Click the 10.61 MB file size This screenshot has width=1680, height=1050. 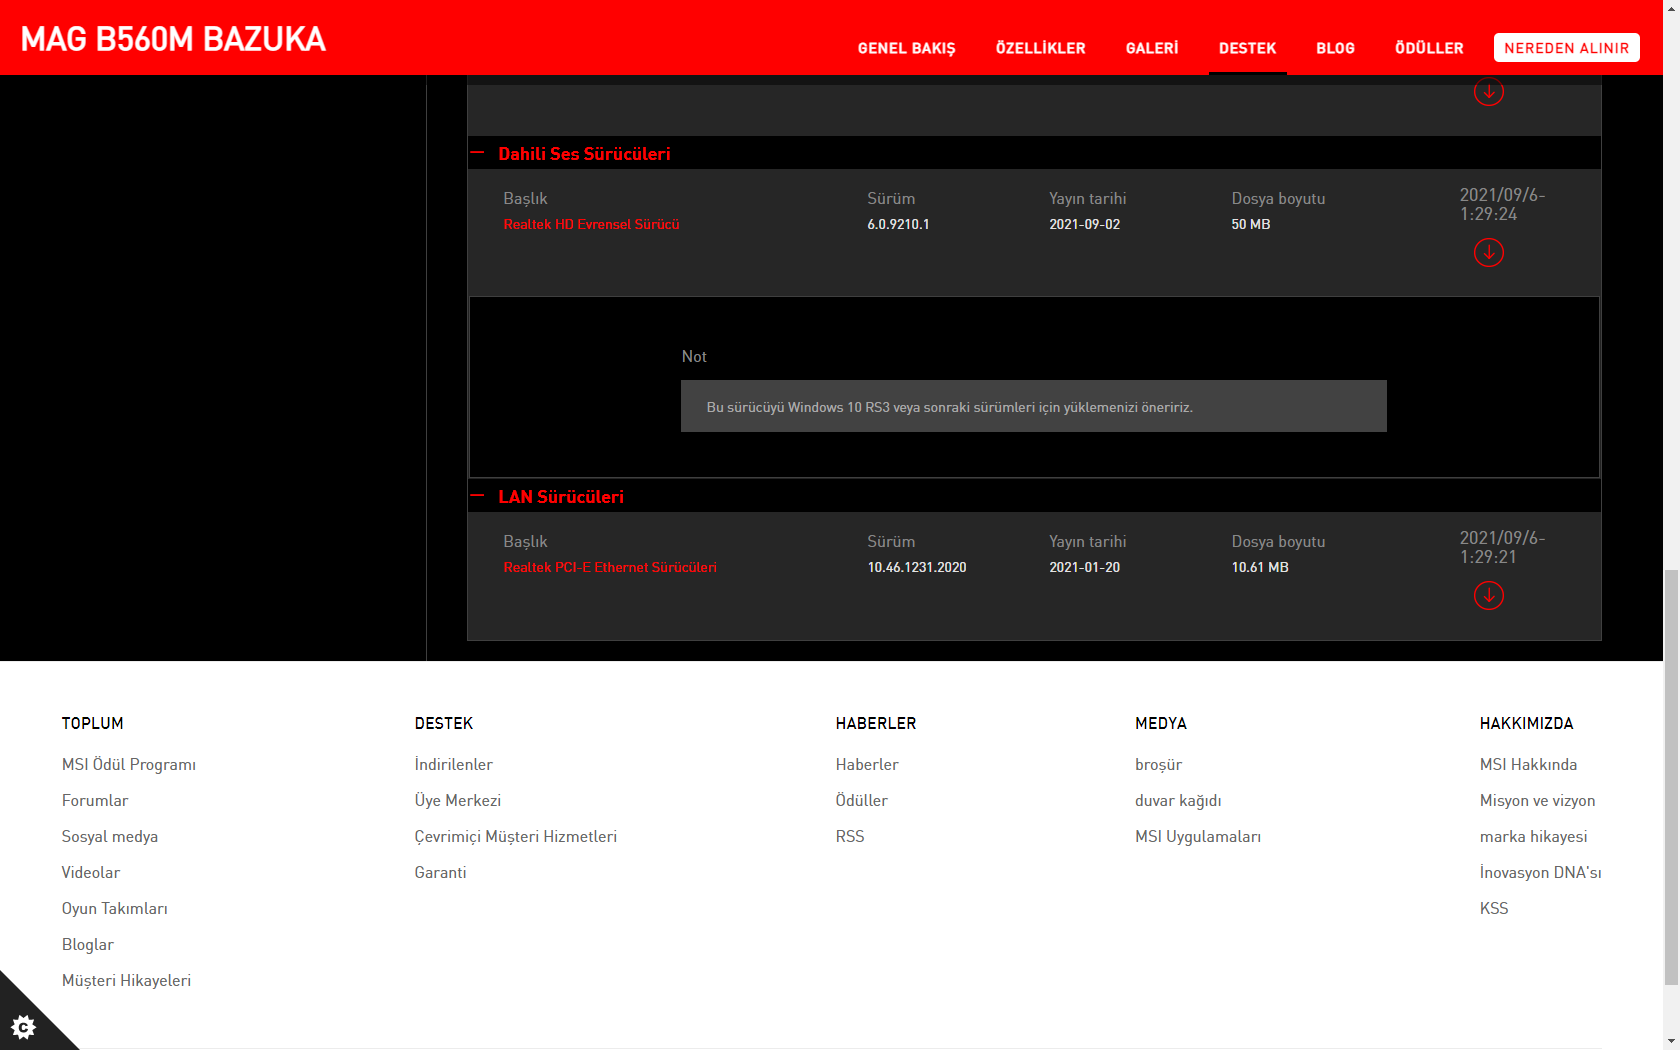click(x=1260, y=567)
